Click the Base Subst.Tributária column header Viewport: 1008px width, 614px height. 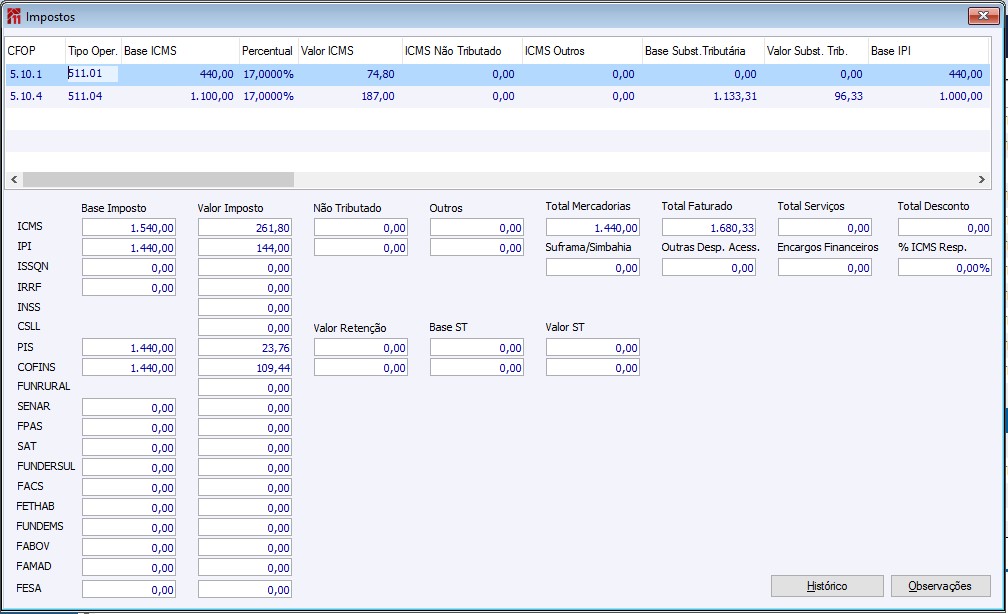(x=703, y=51)
